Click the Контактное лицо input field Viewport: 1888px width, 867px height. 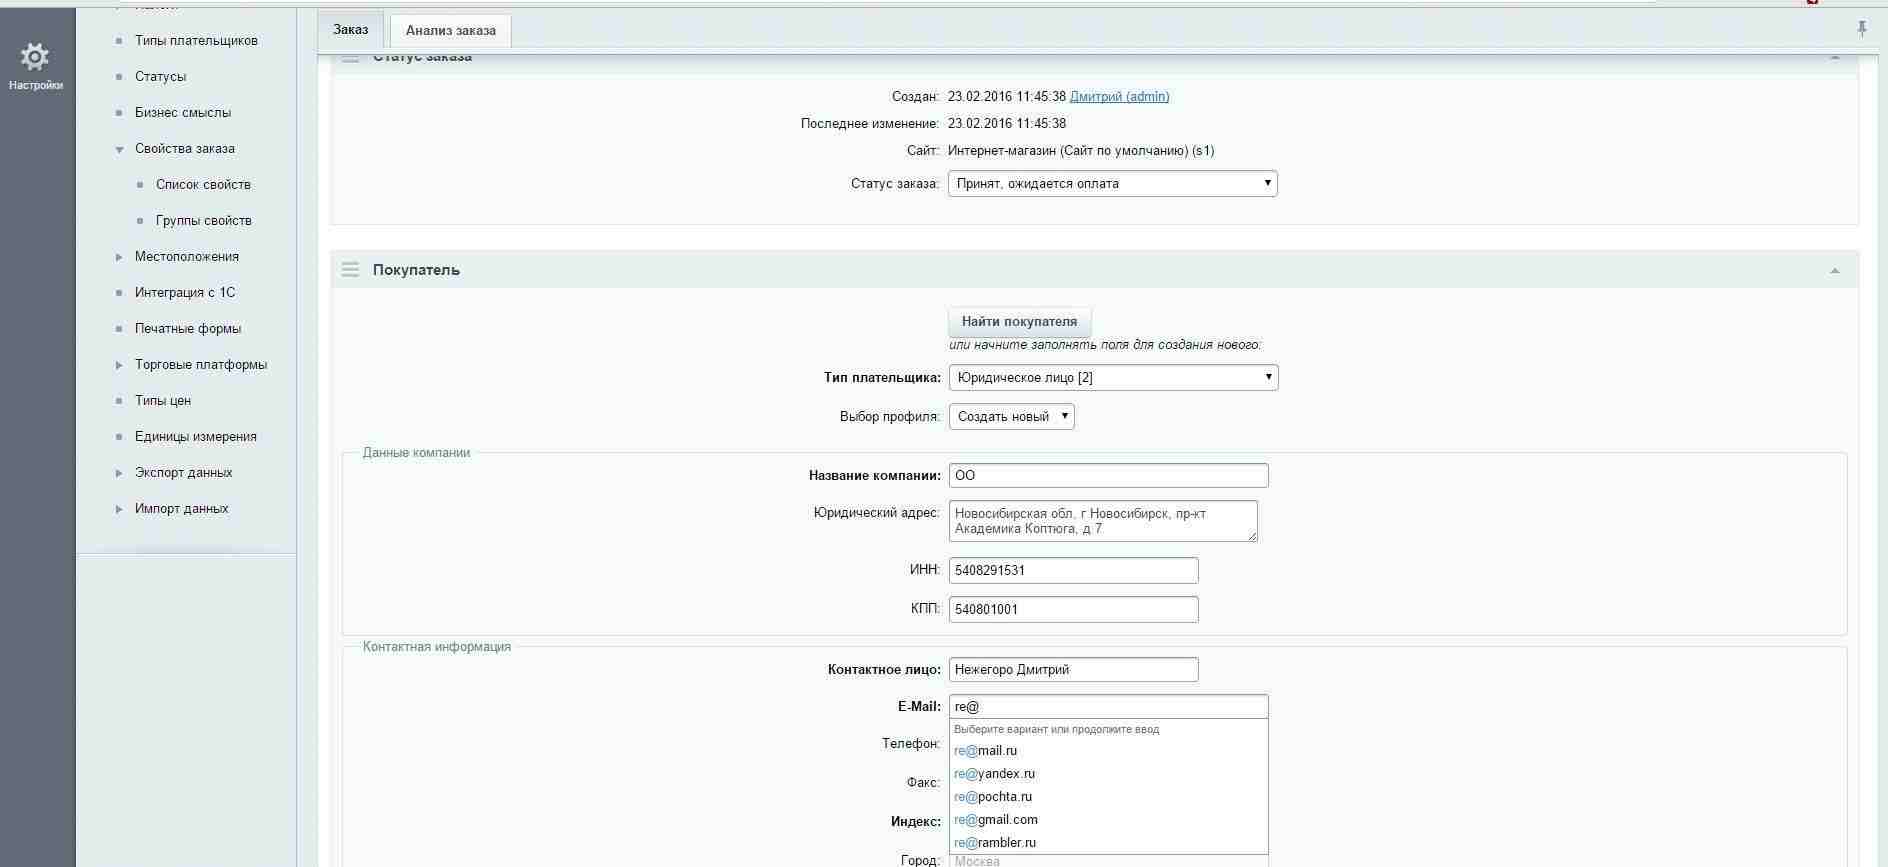coord(1074,669)
